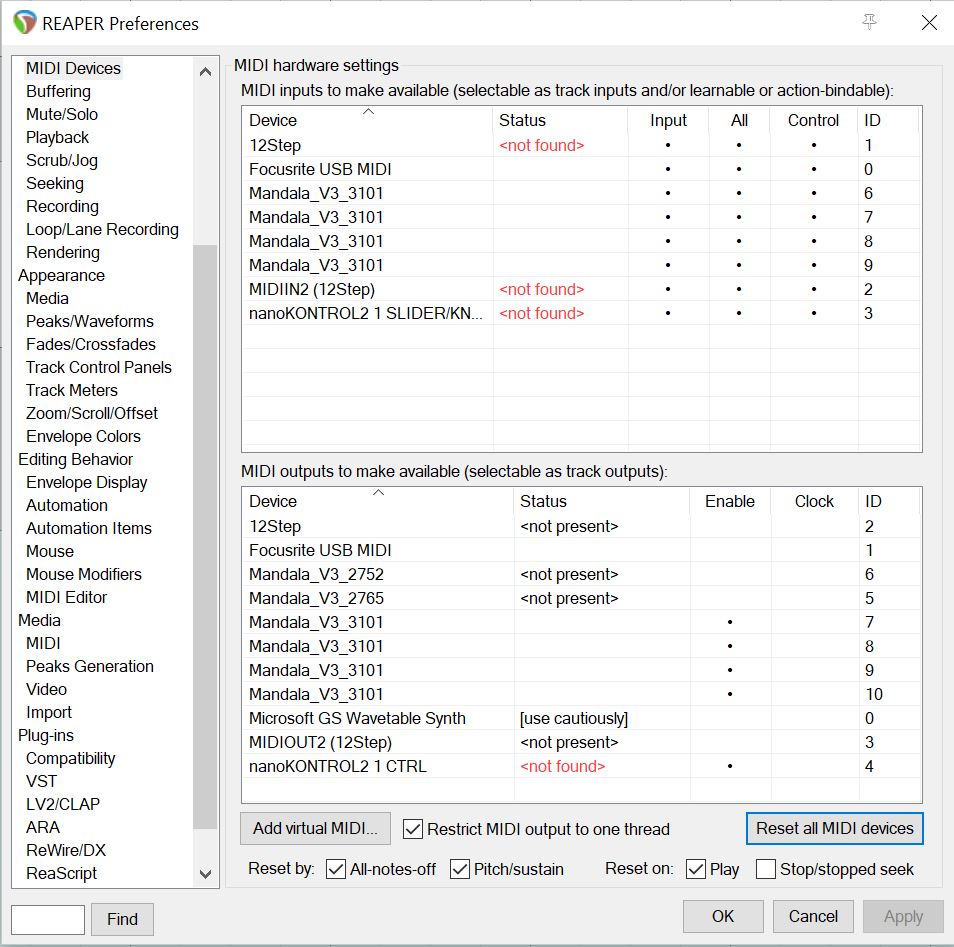Click the OK button to confirm
954x947 pixels.
tap(723, 916)
